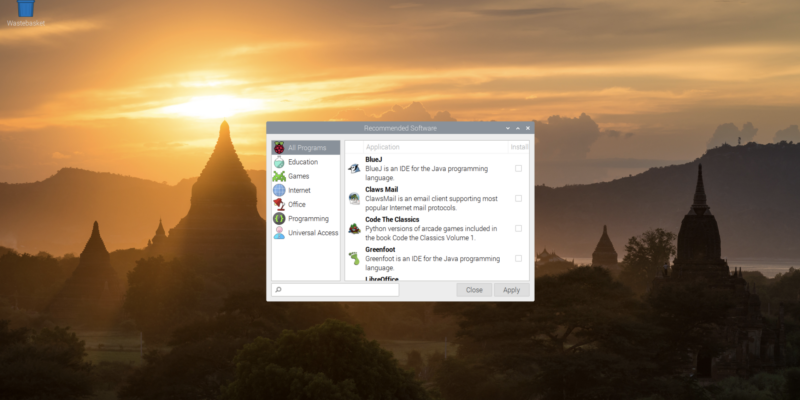Click the Claws Mail application icon

(354, 198)
